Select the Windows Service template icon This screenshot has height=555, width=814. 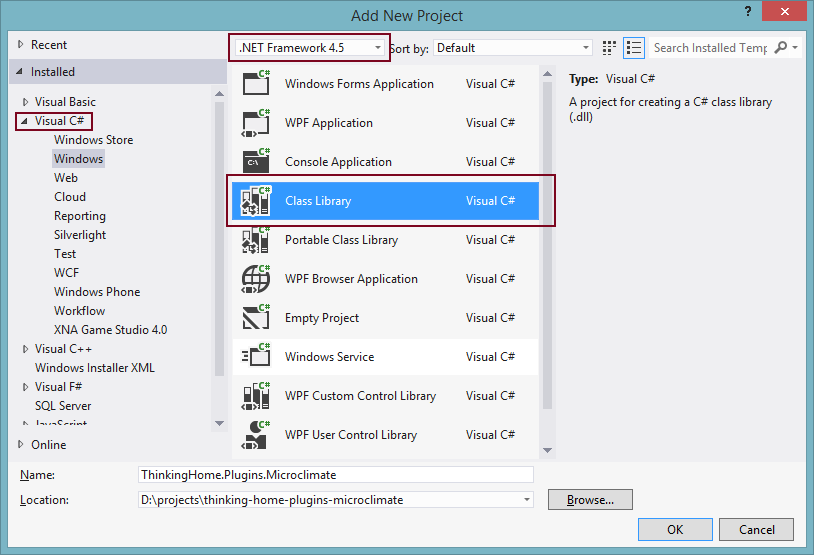[256, 356]
